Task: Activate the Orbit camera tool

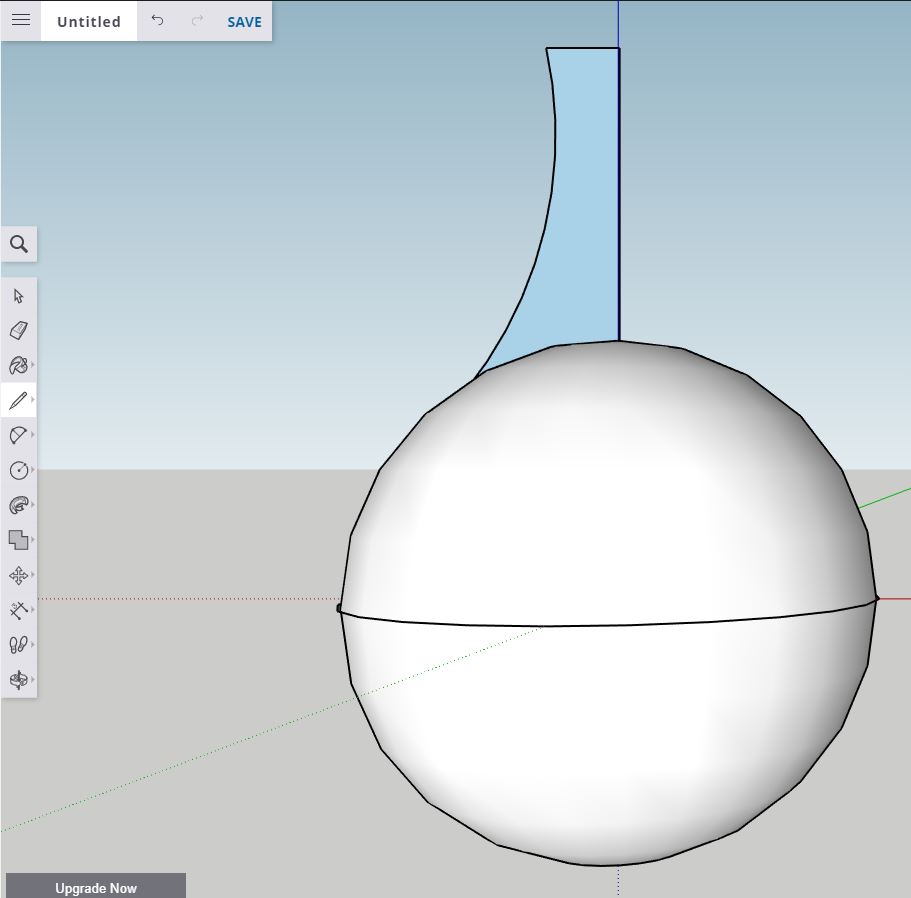Action: (x=18, y=680)
